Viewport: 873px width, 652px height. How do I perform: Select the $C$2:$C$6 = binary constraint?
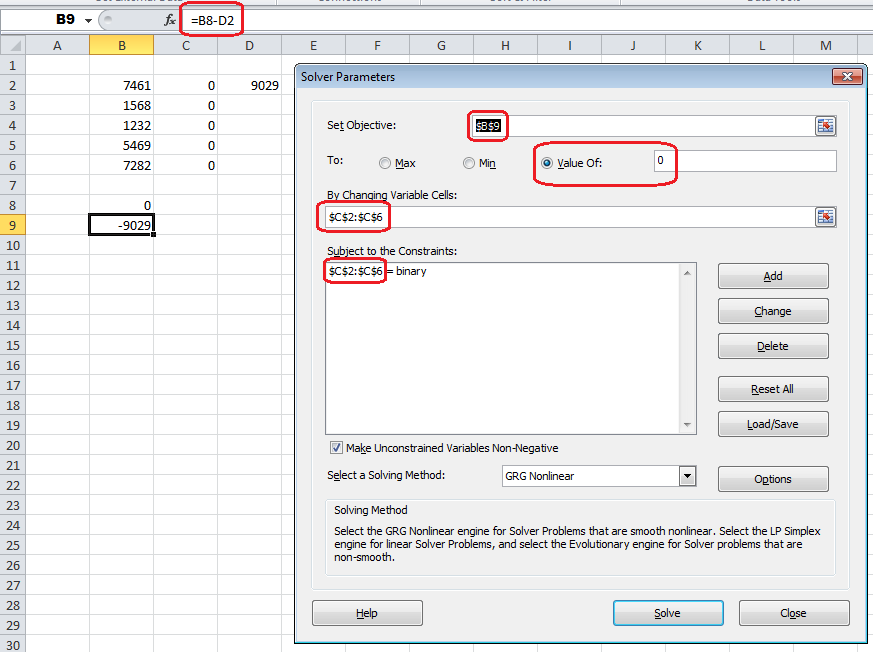point(377,271)
